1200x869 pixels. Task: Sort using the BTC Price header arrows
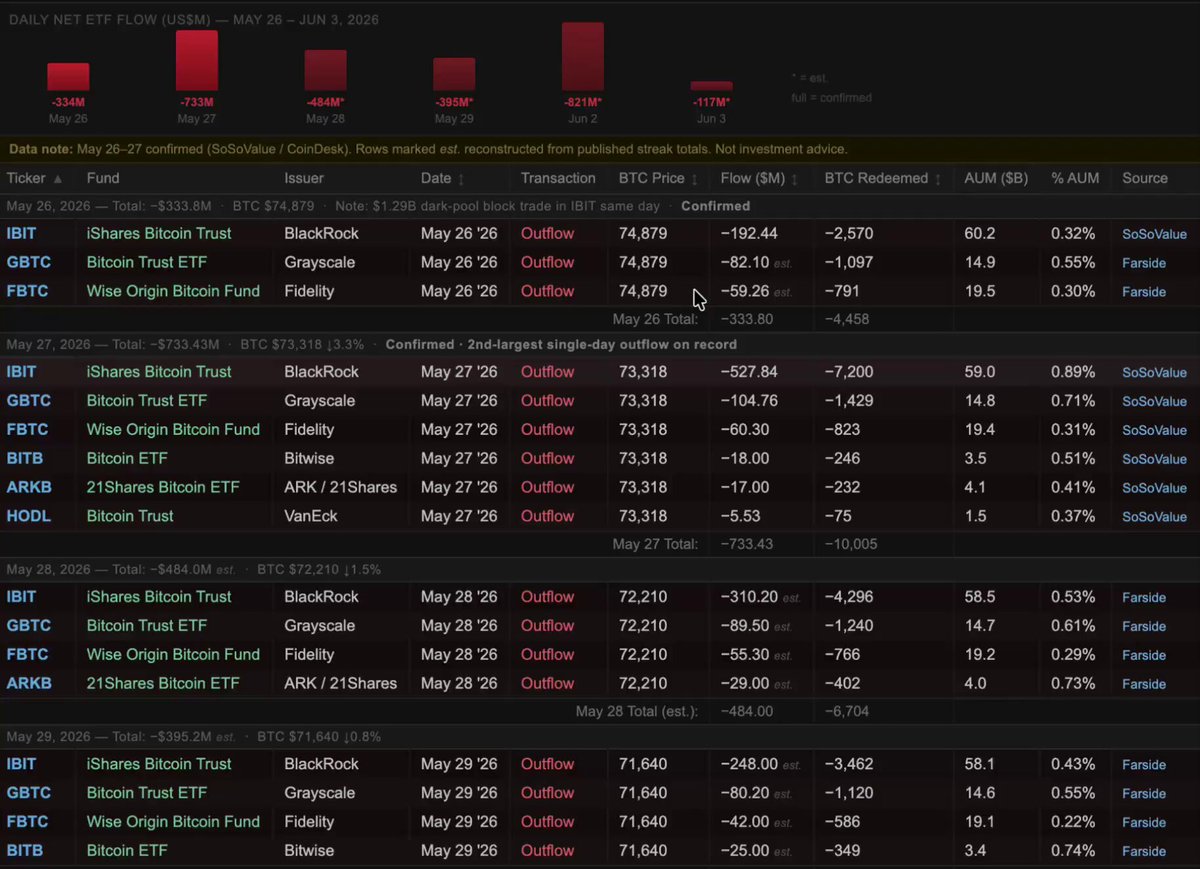695,179
